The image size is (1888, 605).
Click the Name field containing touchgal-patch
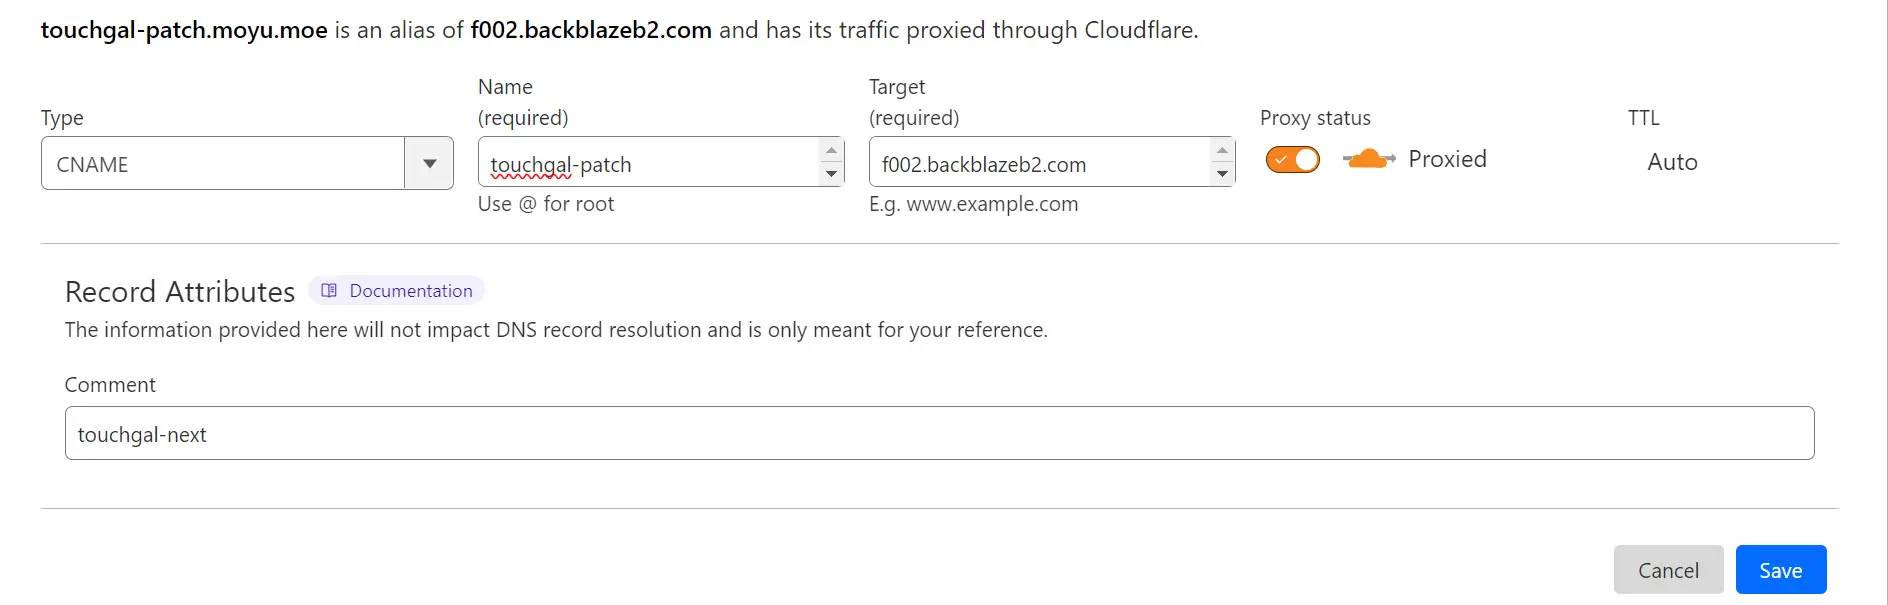tap(648, 164)
